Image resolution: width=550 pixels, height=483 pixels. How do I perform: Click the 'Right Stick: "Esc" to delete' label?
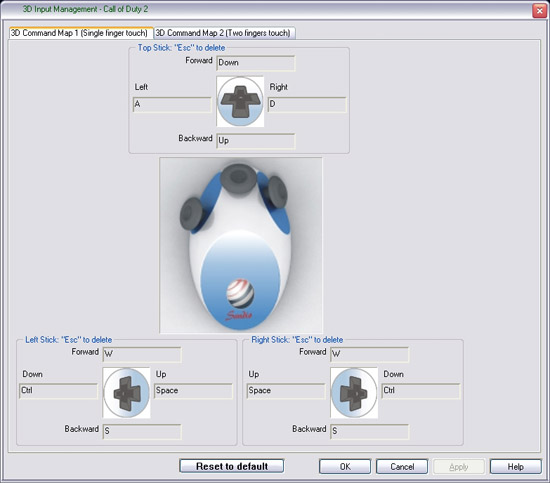click(x=297, y=340)
